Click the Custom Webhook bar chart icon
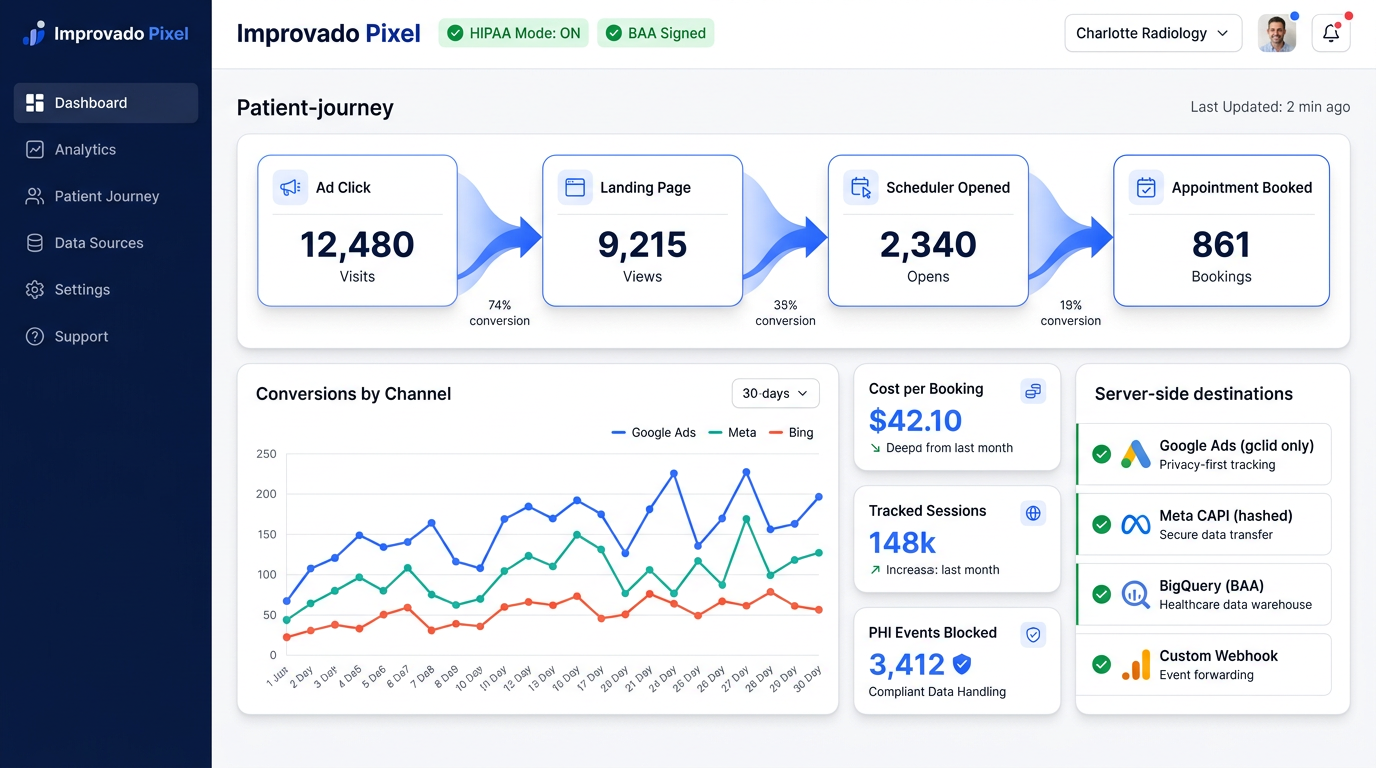The width and height of the screenshot is (1376, 768). 1135,665
